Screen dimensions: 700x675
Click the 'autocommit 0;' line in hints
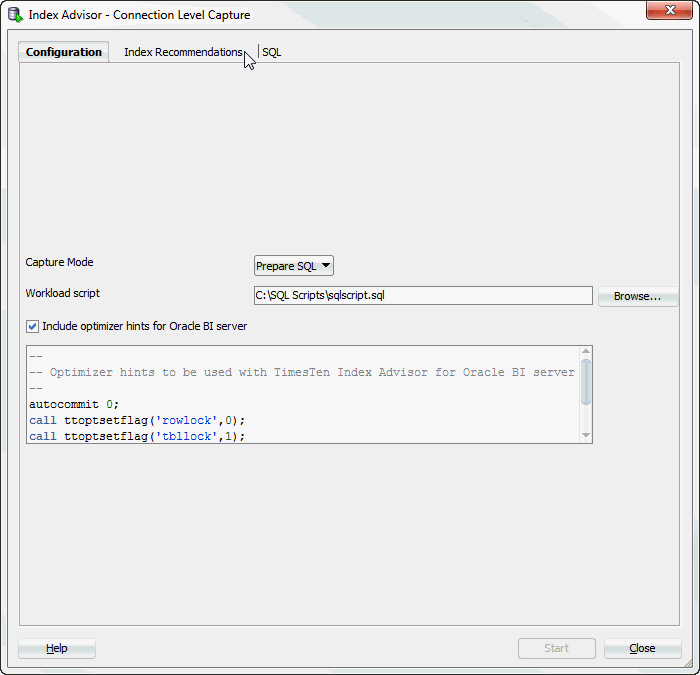coord(74,404)
